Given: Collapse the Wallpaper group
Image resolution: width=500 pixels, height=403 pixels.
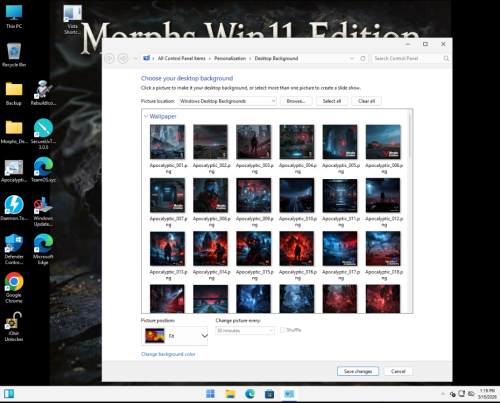Looking at the screenshot, I should (146, 116).
